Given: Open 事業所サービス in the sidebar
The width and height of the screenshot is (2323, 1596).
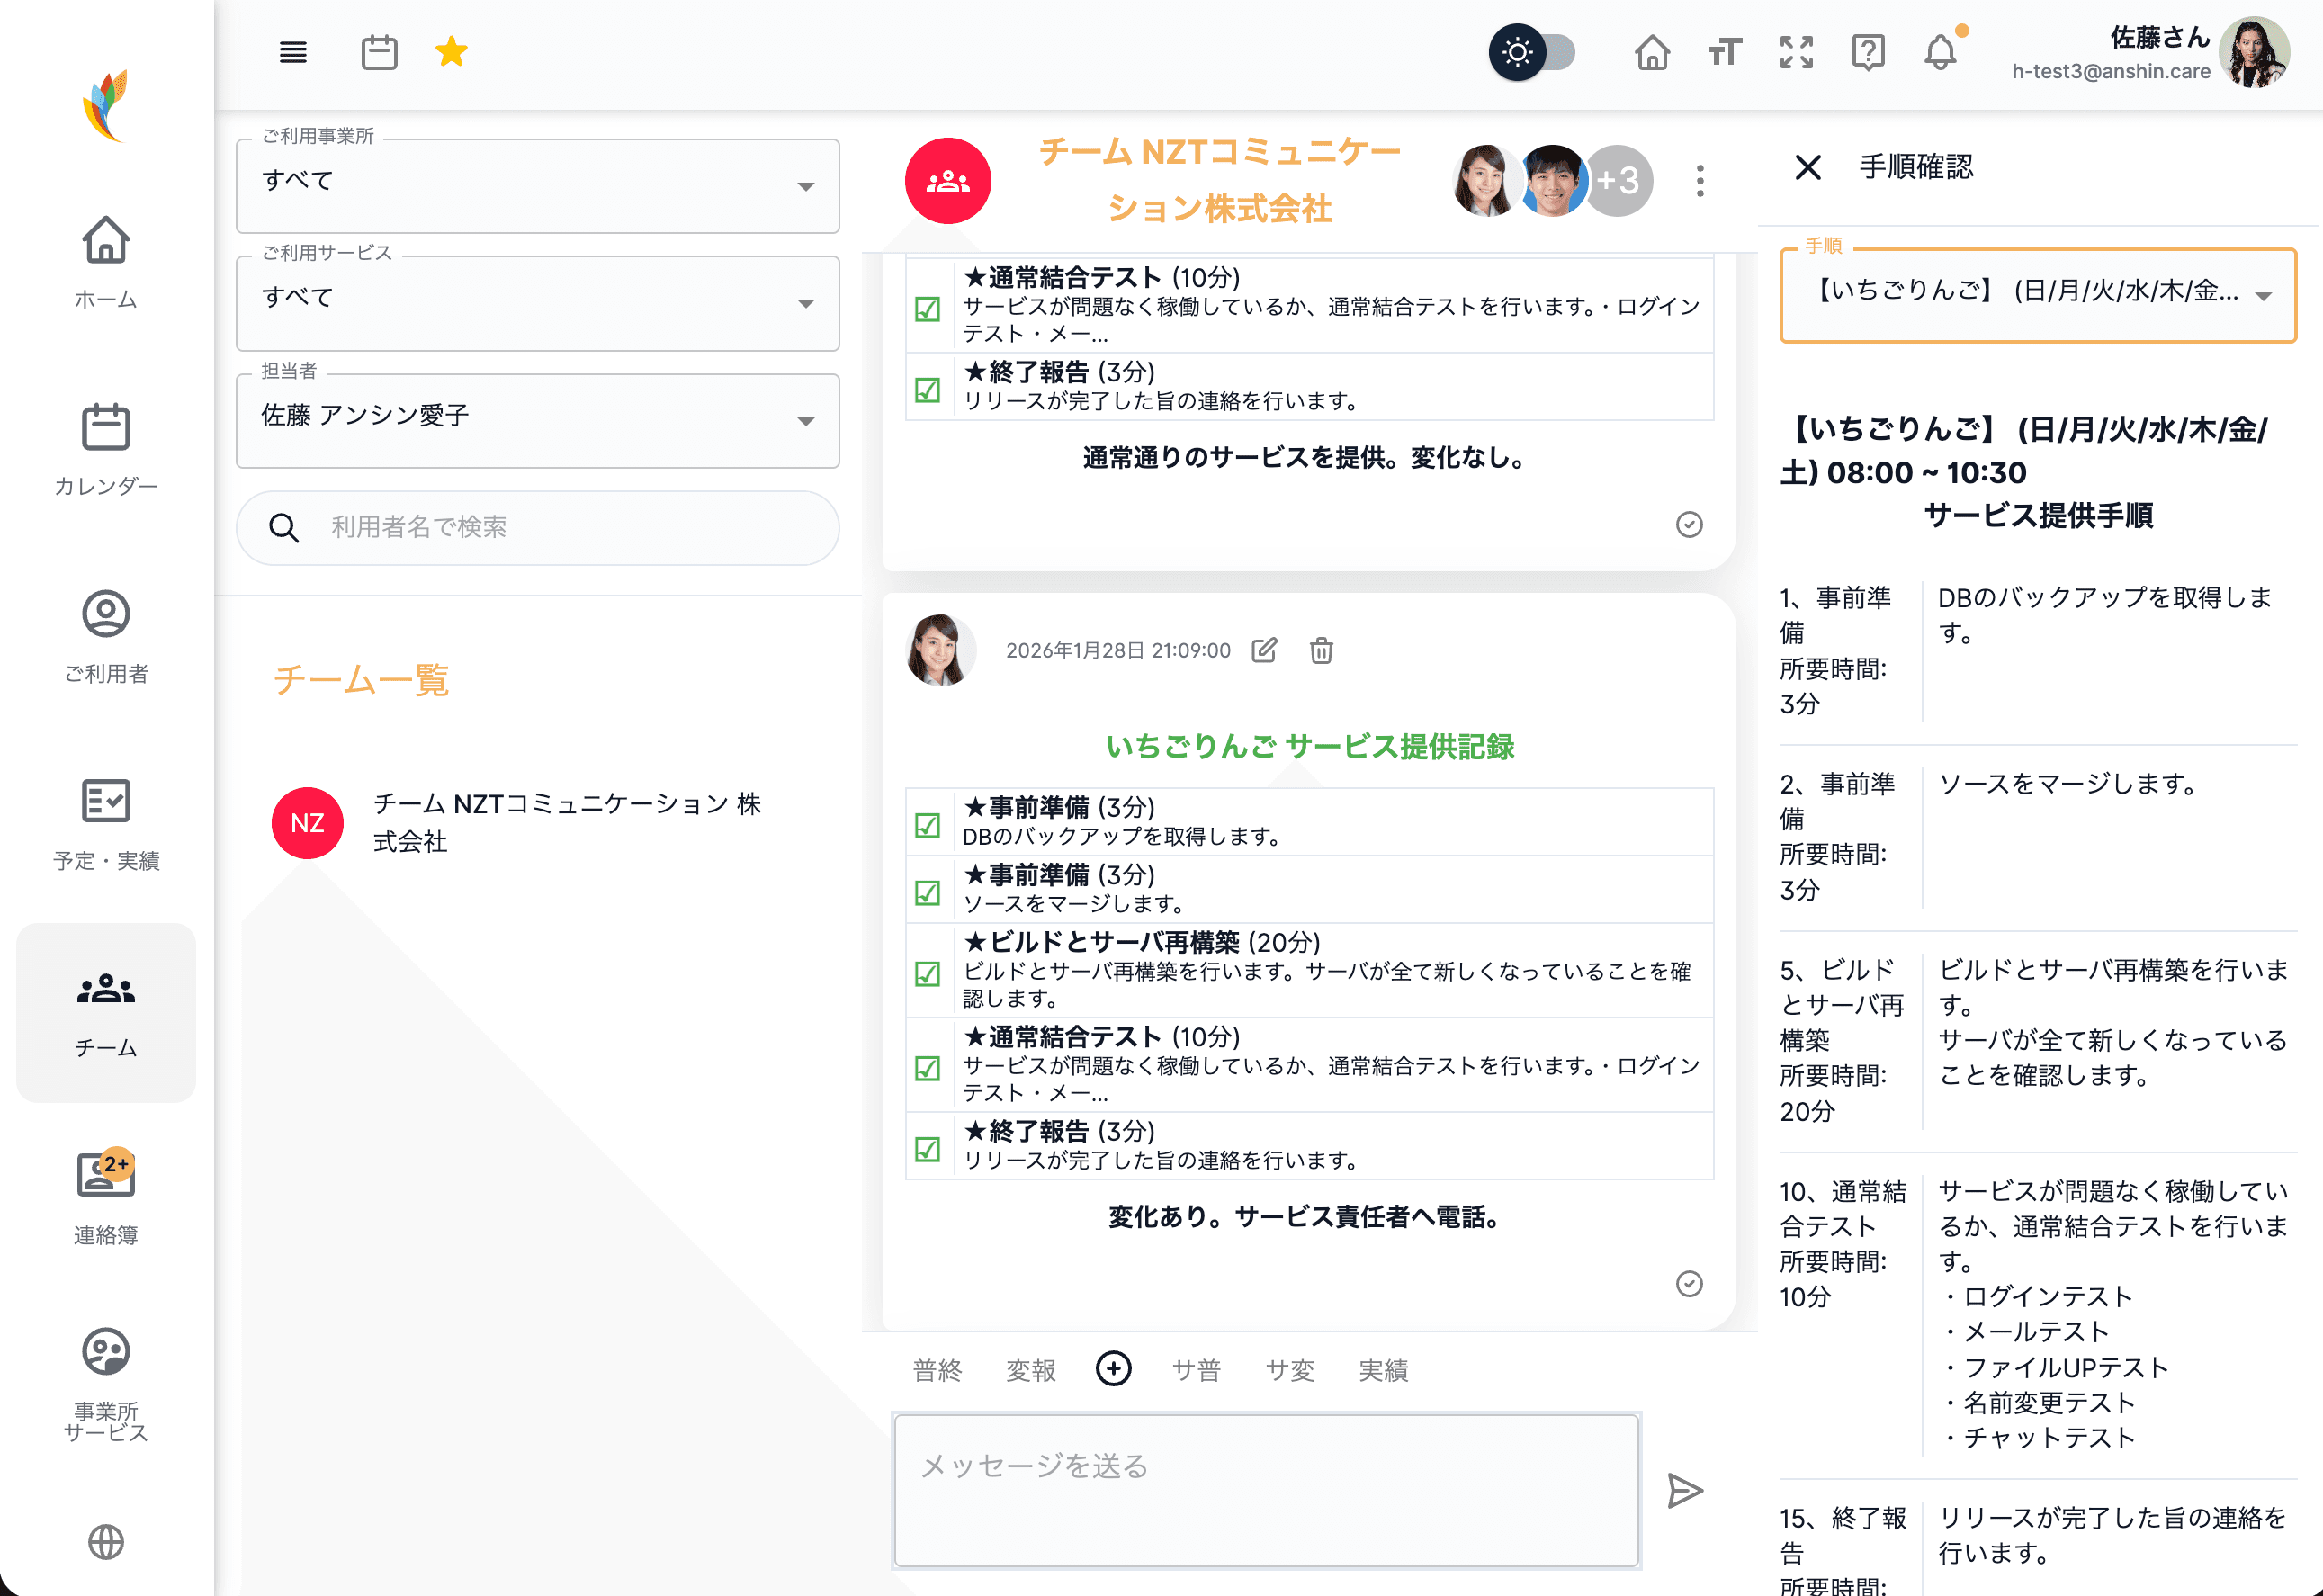Looking at the screenshot, I should pos(106,1385).
